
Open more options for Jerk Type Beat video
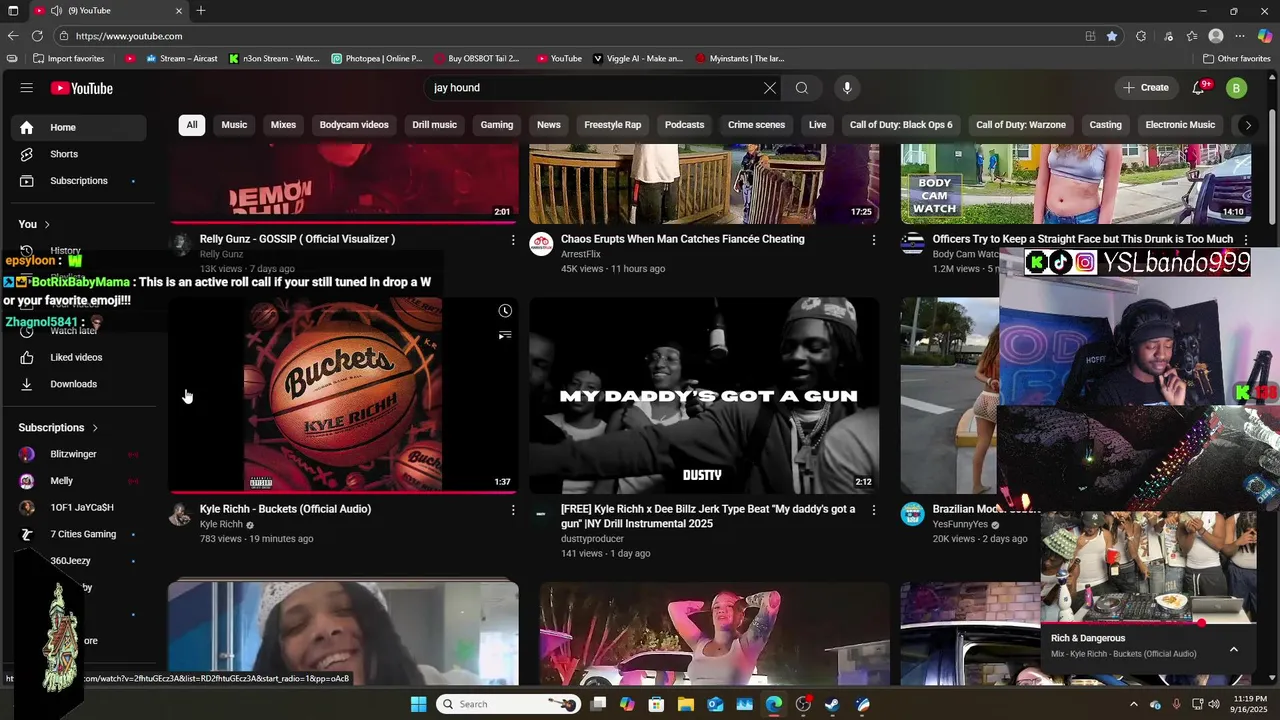tap(873, 510)
